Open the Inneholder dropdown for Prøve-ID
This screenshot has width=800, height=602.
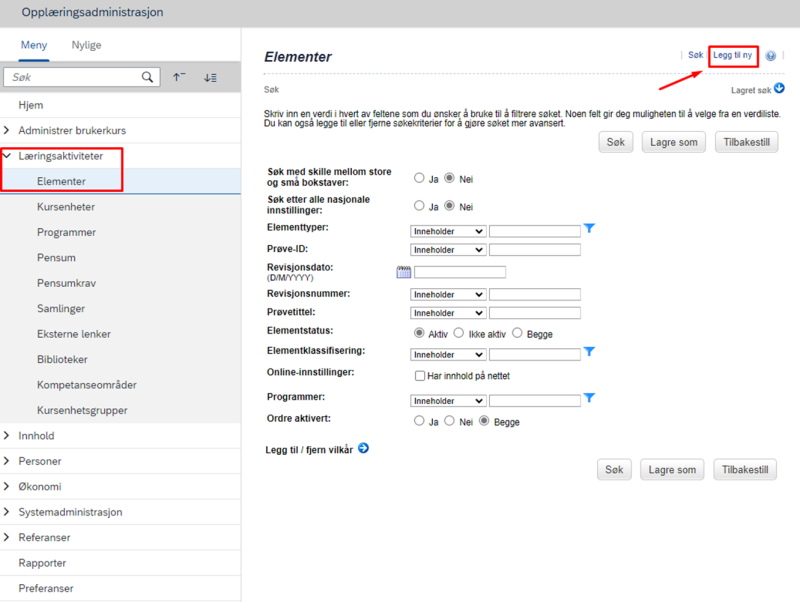coord(447,249)
